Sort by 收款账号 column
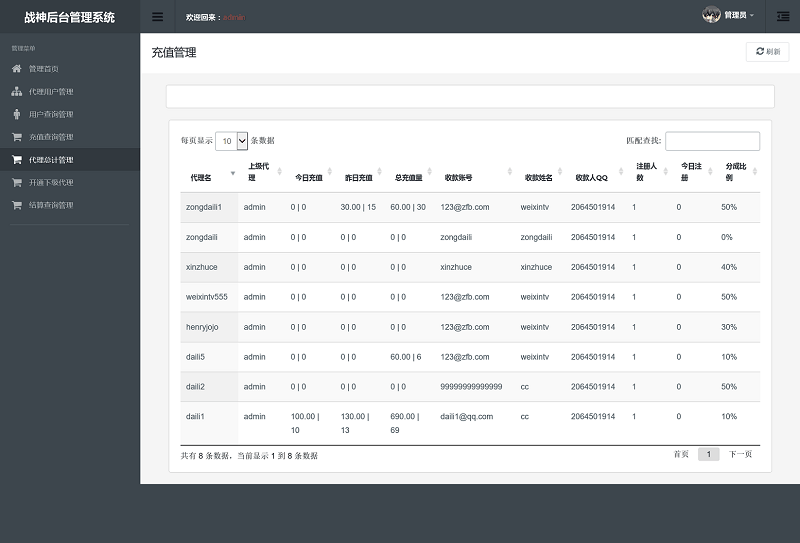800x543 pixels. pos(475,172)
